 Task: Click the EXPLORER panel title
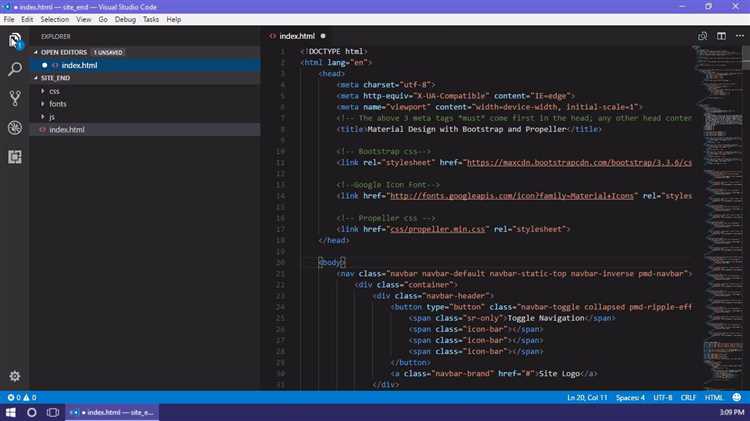tap(55, 36)
